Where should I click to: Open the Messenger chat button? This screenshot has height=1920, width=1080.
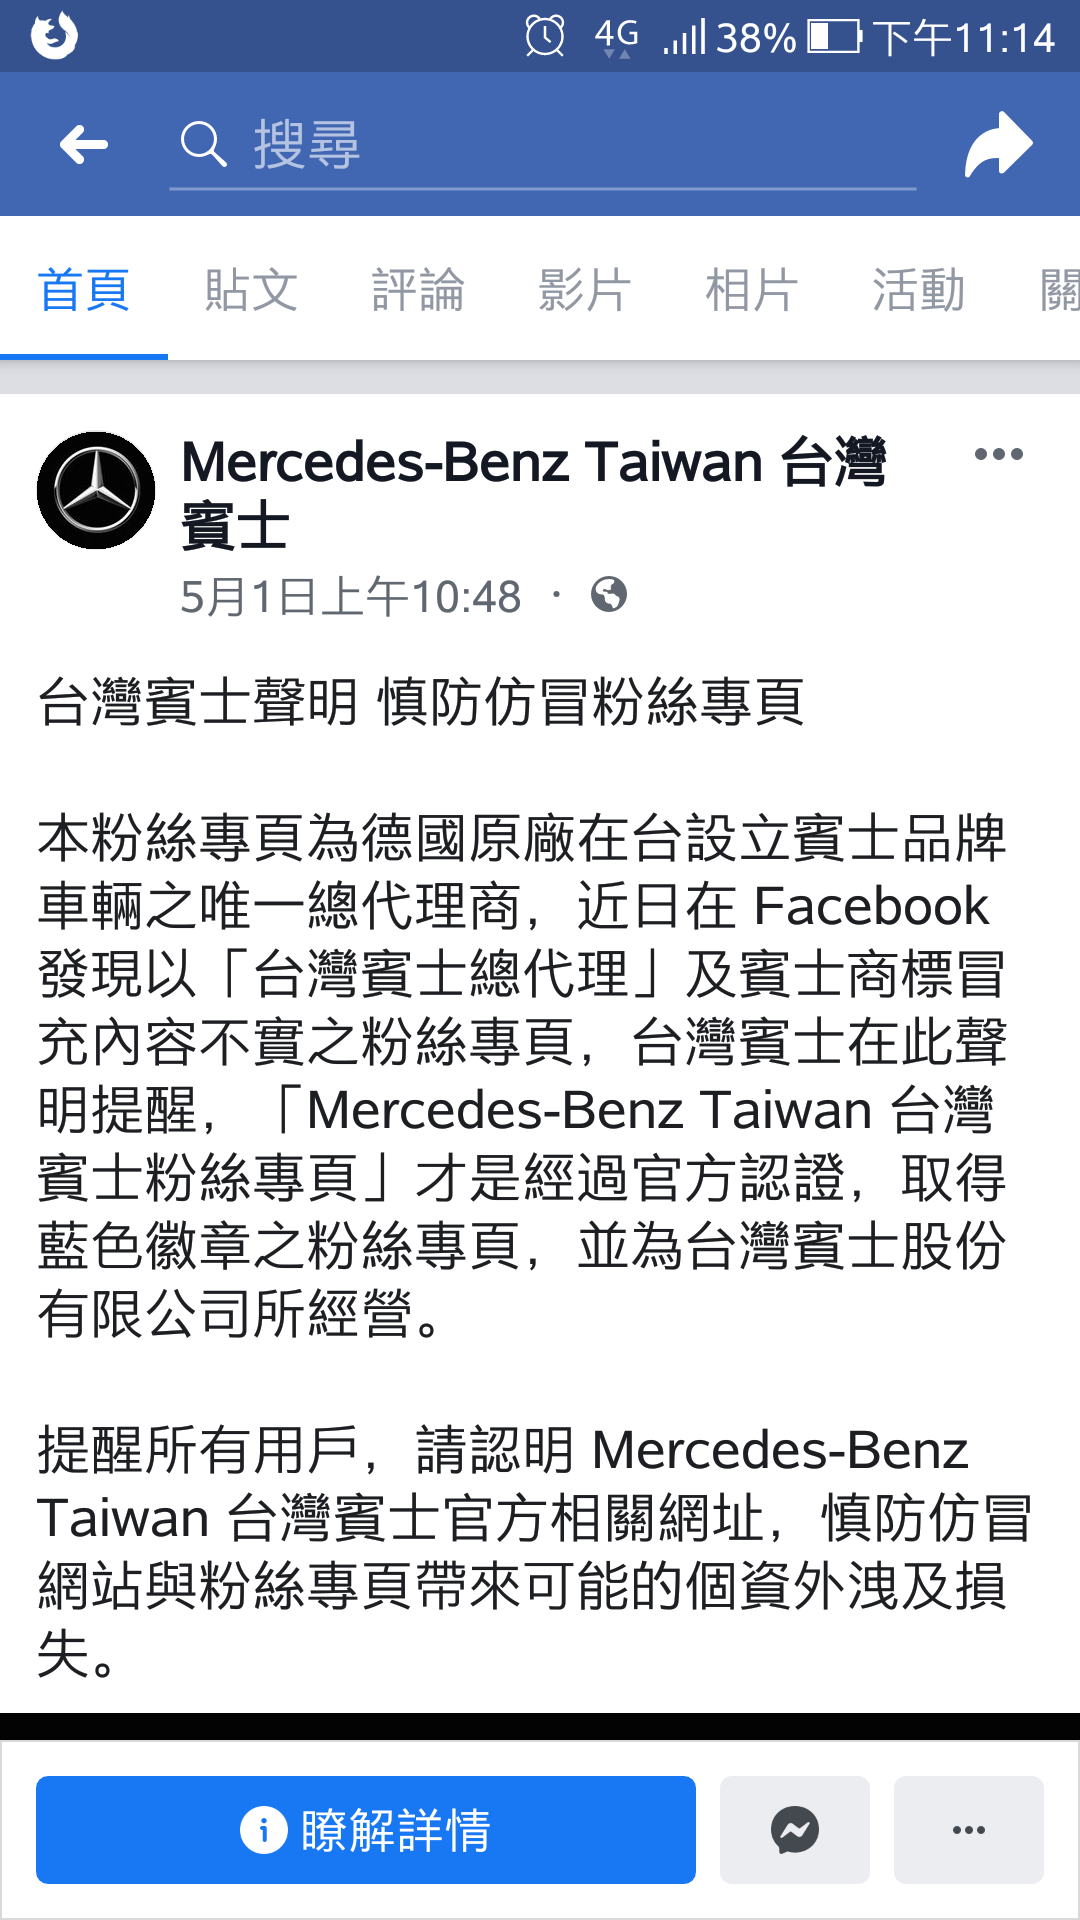click(x=795, y=1830)
